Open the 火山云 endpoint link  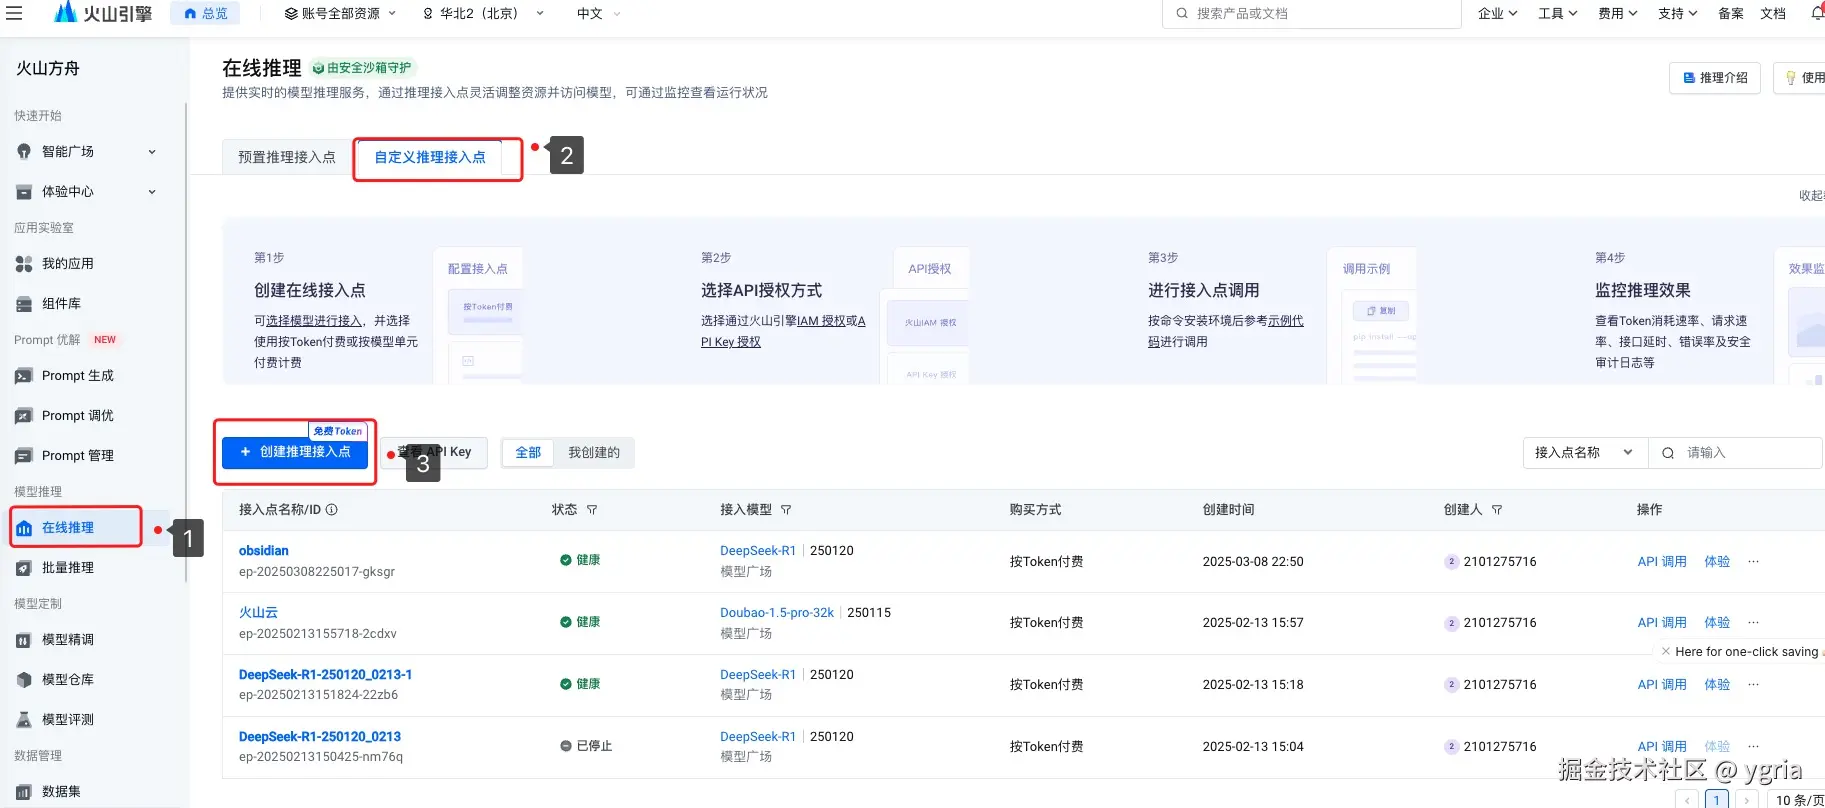point(258,612)
